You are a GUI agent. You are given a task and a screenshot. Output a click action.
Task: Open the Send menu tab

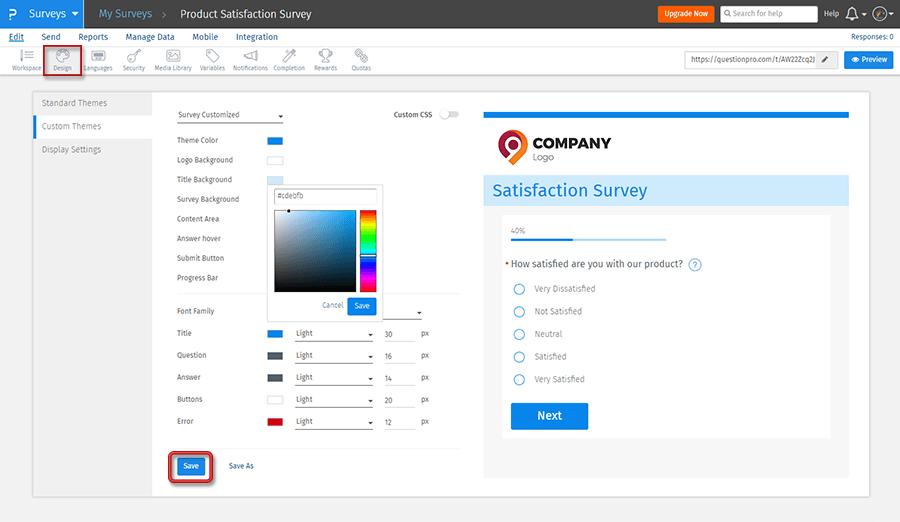click(51, 37)
